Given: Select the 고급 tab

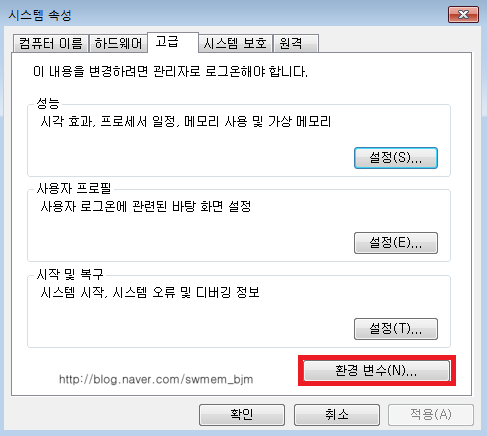Looking at the screenshot, I should (173, 42).
